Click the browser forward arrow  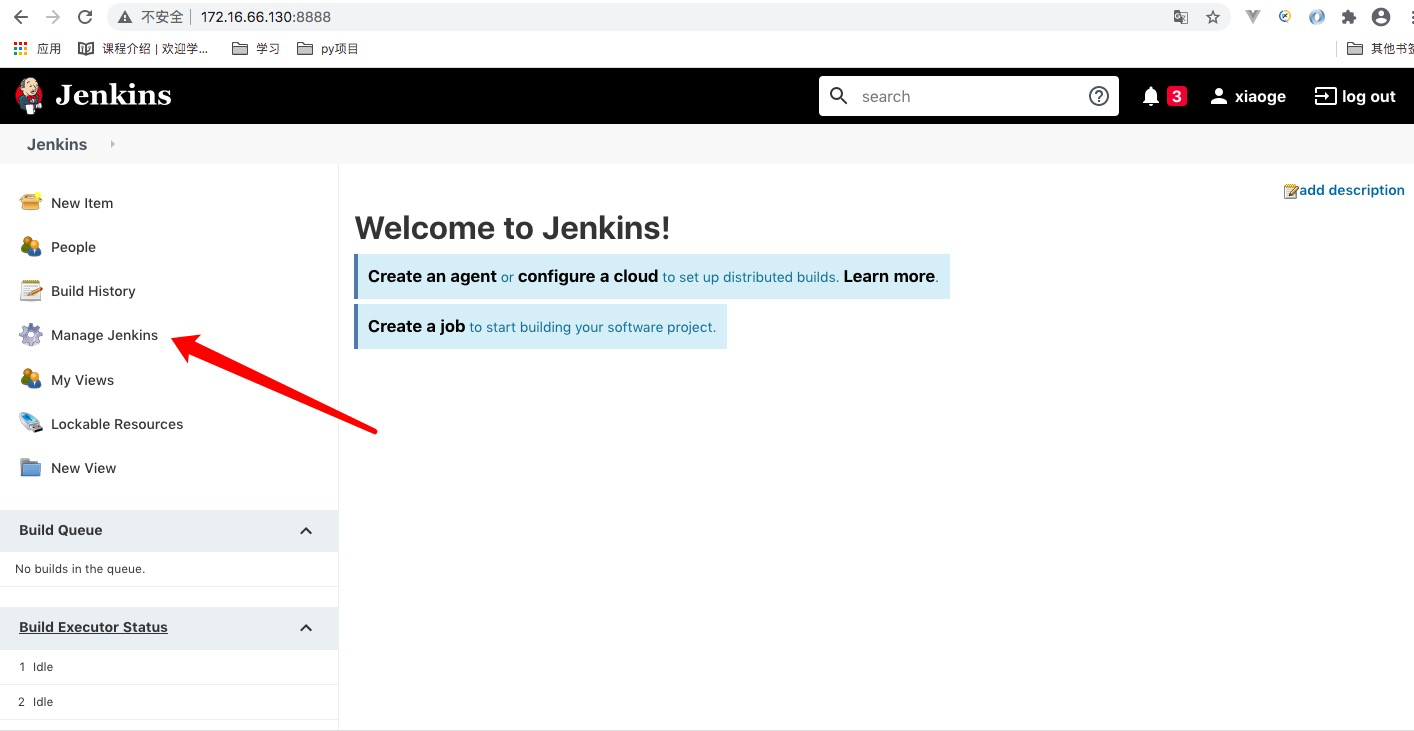coord(53,17)
